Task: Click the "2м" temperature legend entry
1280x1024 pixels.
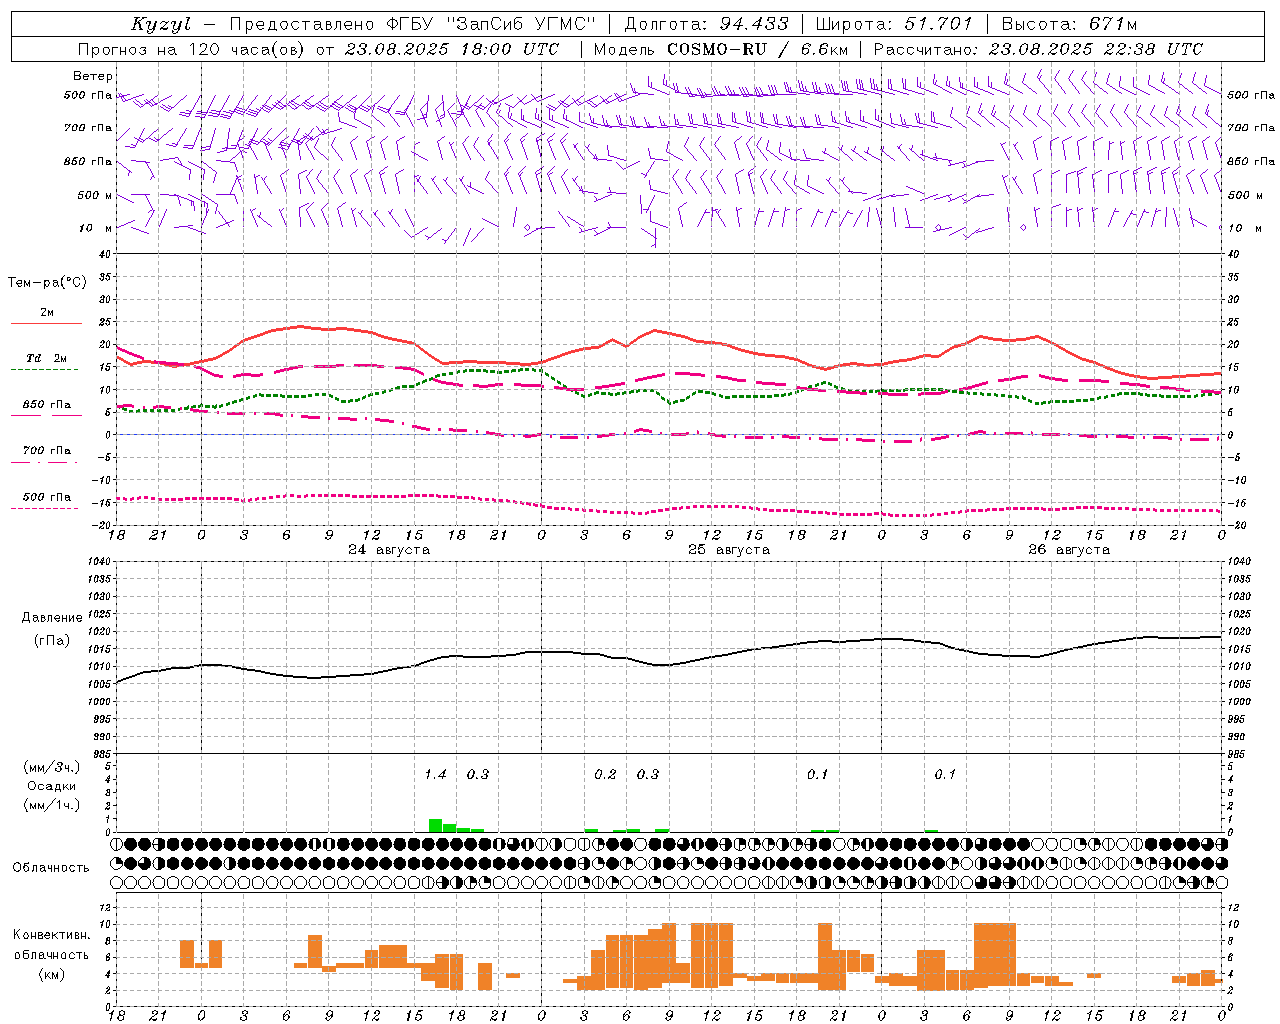Action: point(47,312)
